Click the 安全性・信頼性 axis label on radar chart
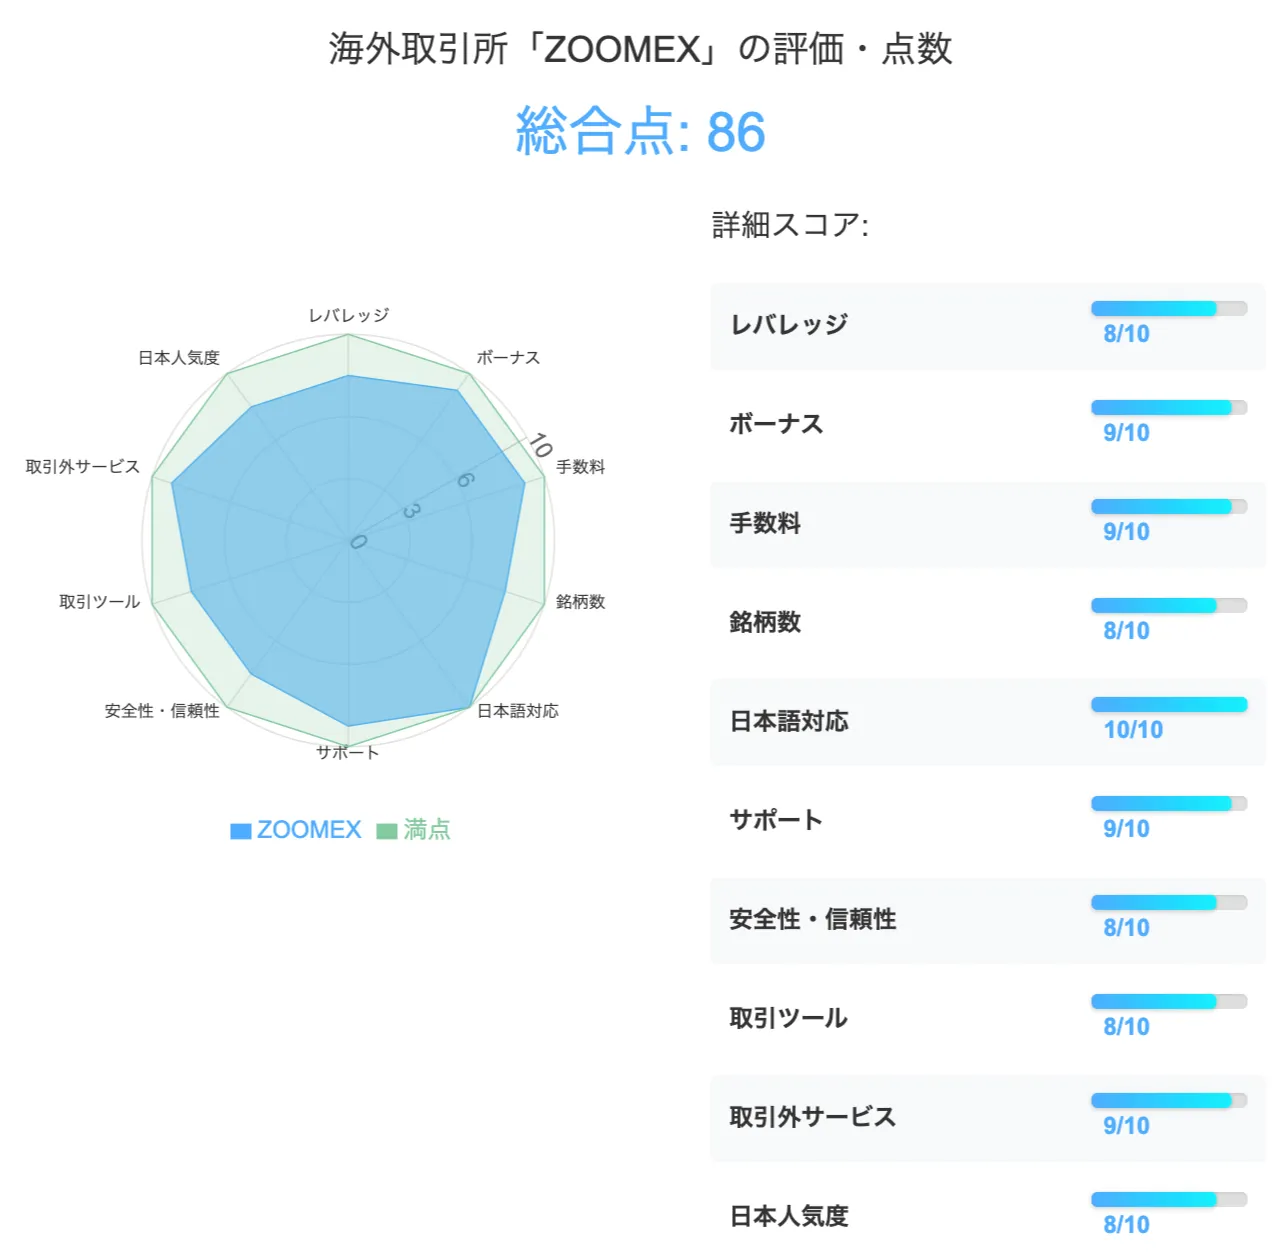 tap(162, 711)
